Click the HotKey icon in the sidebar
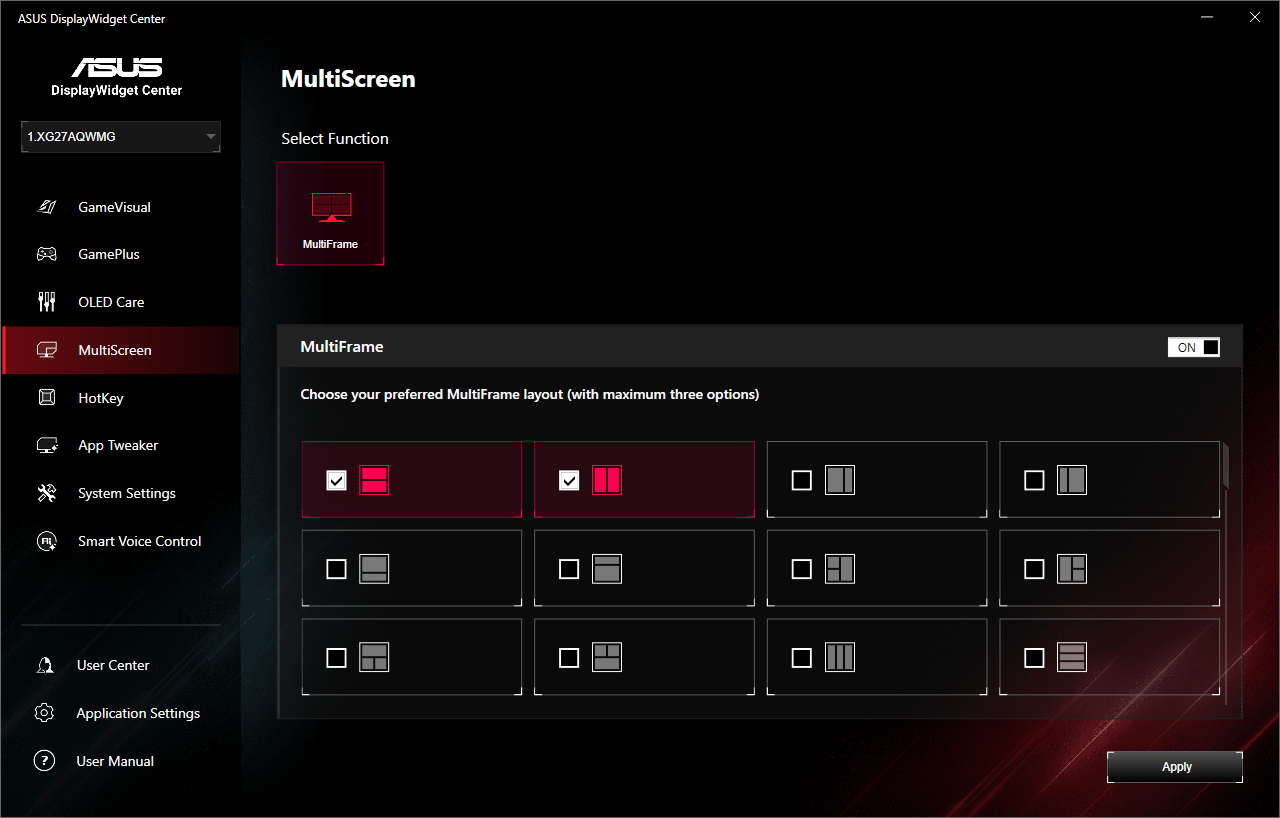This screenshot has height=818, width=1280. pyautogui.click(x=46, y=398)
